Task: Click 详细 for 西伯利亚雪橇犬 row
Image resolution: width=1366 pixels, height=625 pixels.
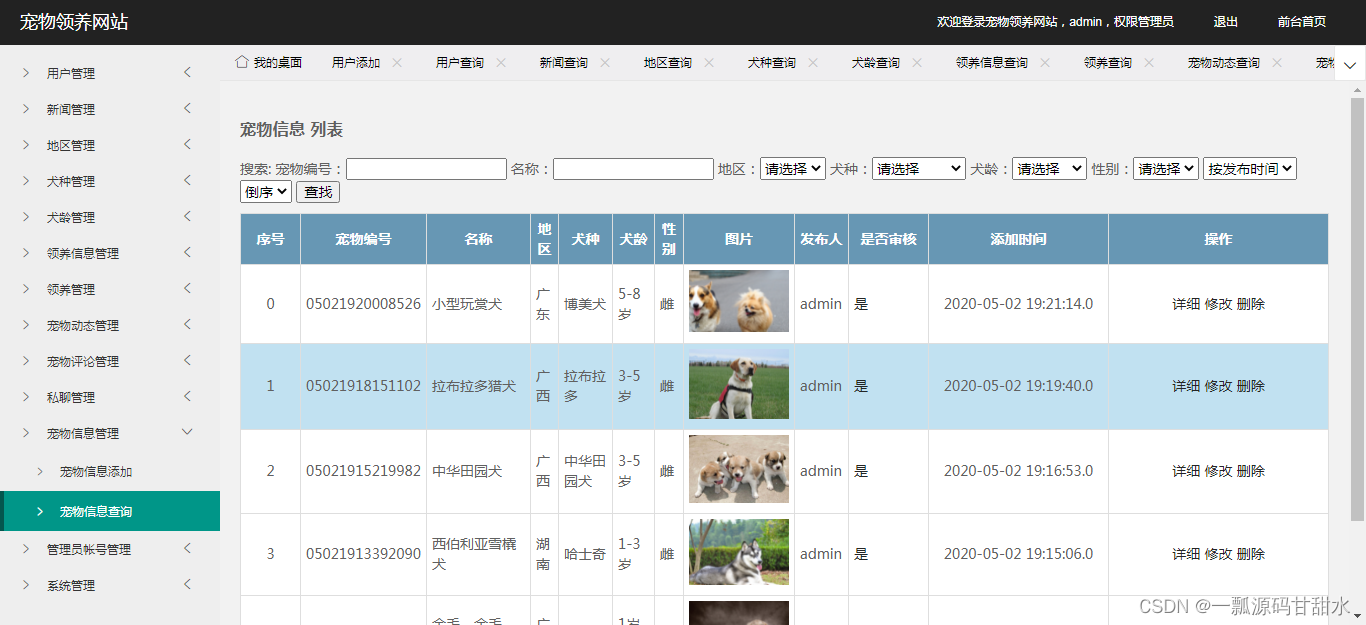Action: (1186, 554)
